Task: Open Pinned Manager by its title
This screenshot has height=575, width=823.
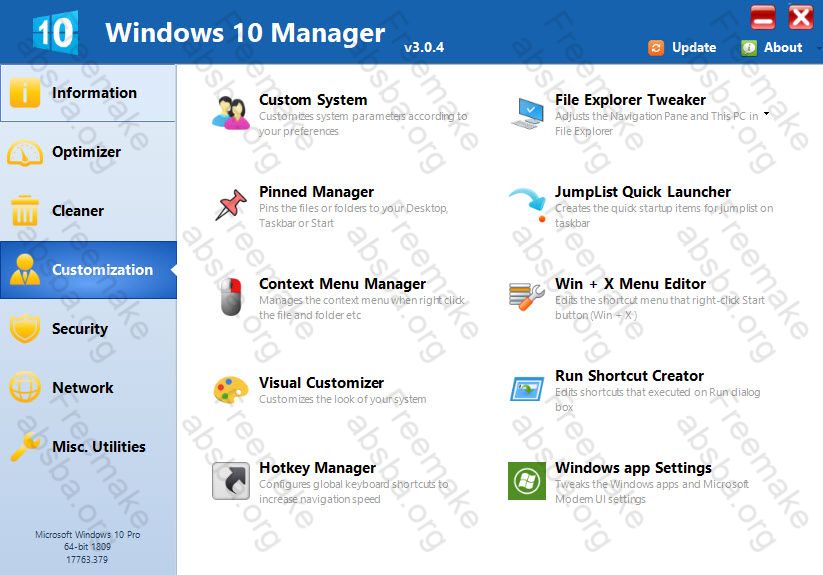Action: click(316, 192)
